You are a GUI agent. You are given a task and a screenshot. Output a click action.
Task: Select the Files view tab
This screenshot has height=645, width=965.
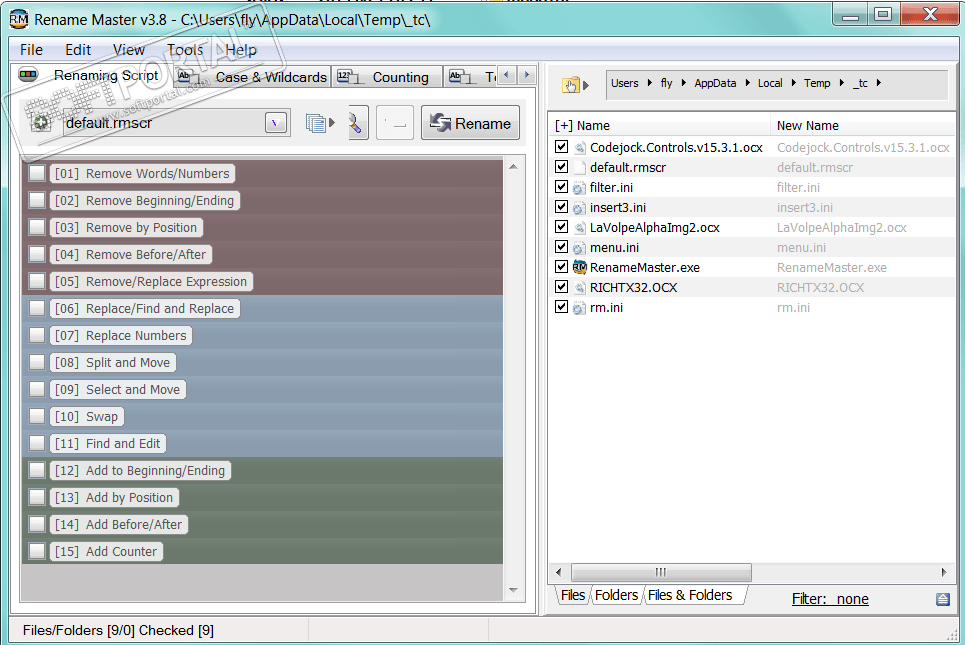573,595
